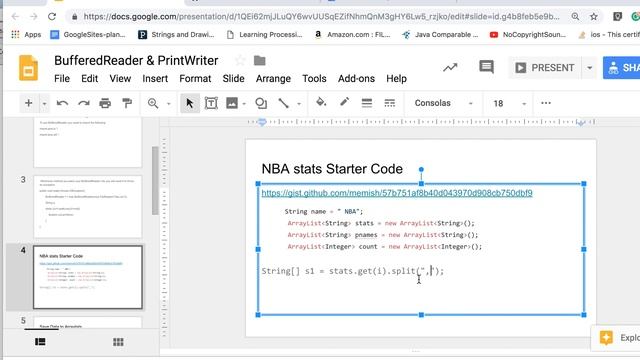Open the insert image dropdown arrow
The image size is (640, 360).
[244, 104]
